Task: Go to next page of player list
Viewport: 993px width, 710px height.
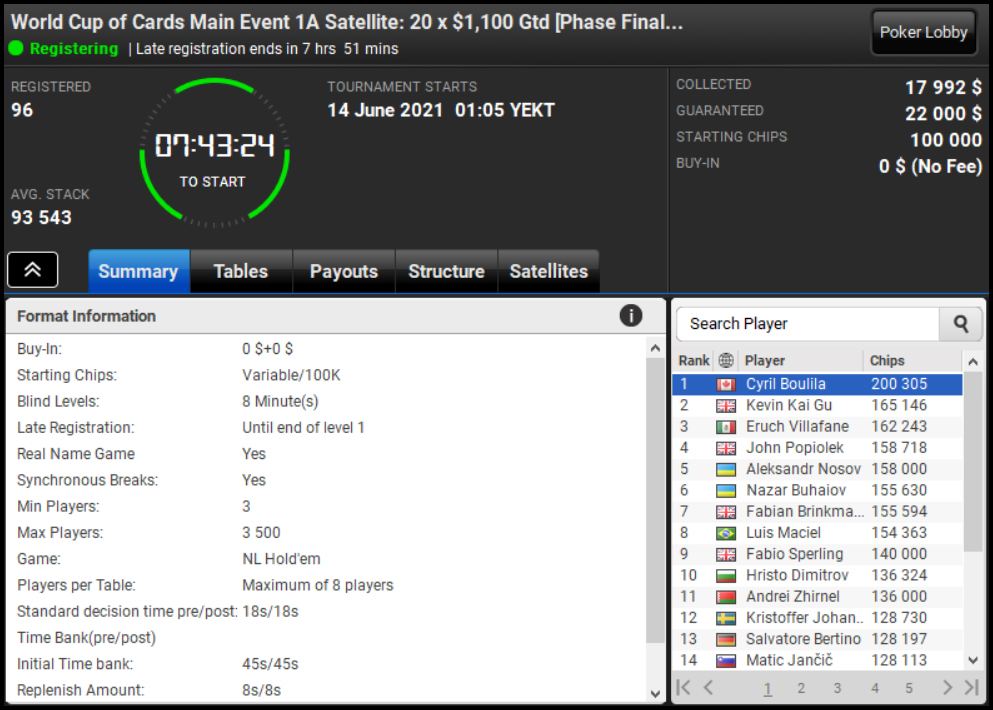Action: [947, 687]
